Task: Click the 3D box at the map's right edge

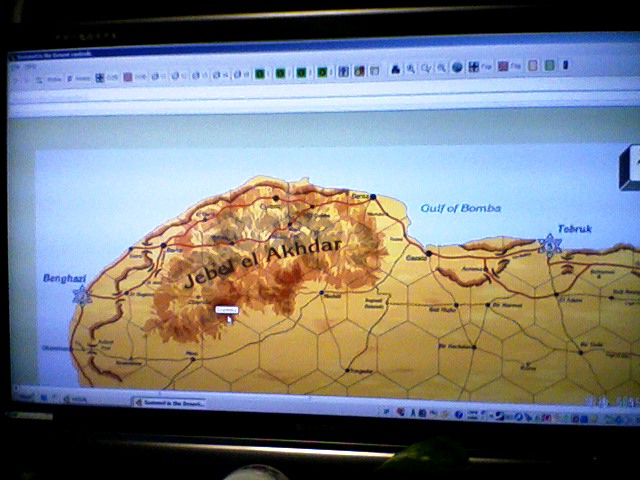Action: pyautogui.click(x=629, y=167)
